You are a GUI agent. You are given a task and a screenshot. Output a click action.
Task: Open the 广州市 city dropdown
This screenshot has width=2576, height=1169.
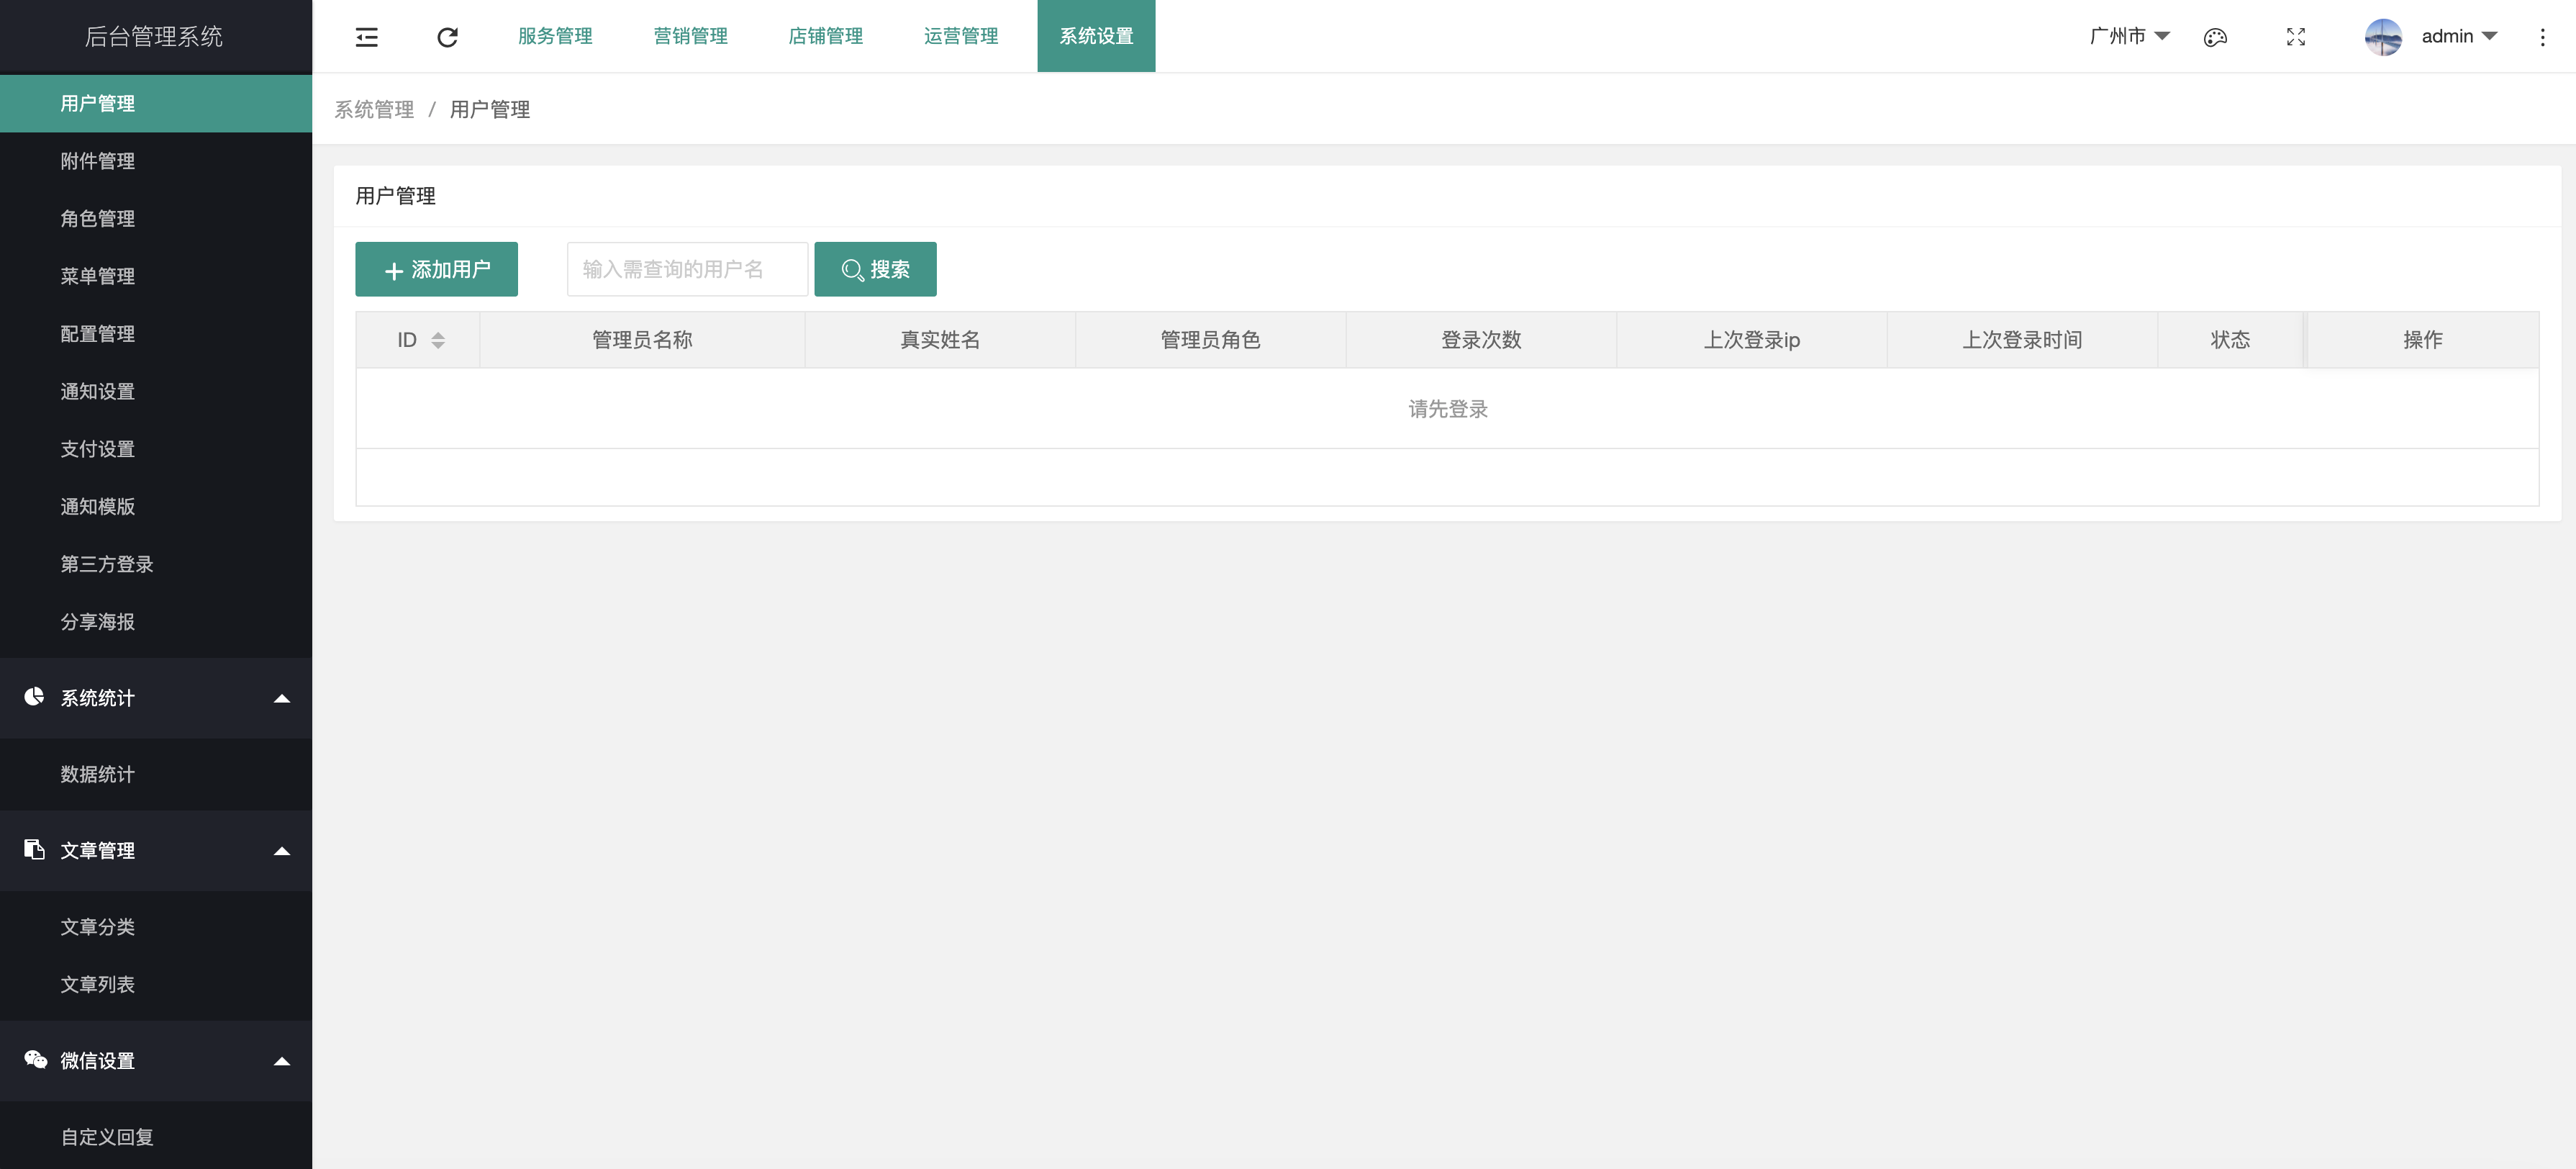click(2129, 36)
